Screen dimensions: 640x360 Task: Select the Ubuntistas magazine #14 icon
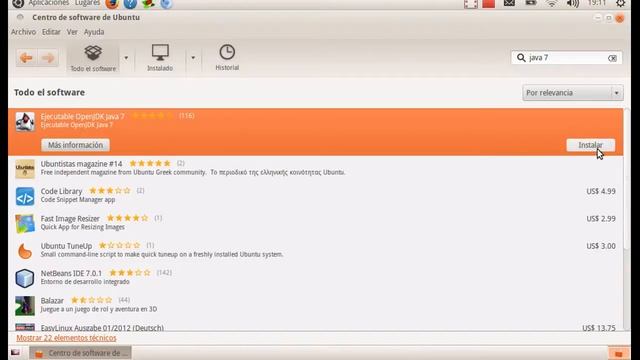pyautogui.click(x=25, y=169)
